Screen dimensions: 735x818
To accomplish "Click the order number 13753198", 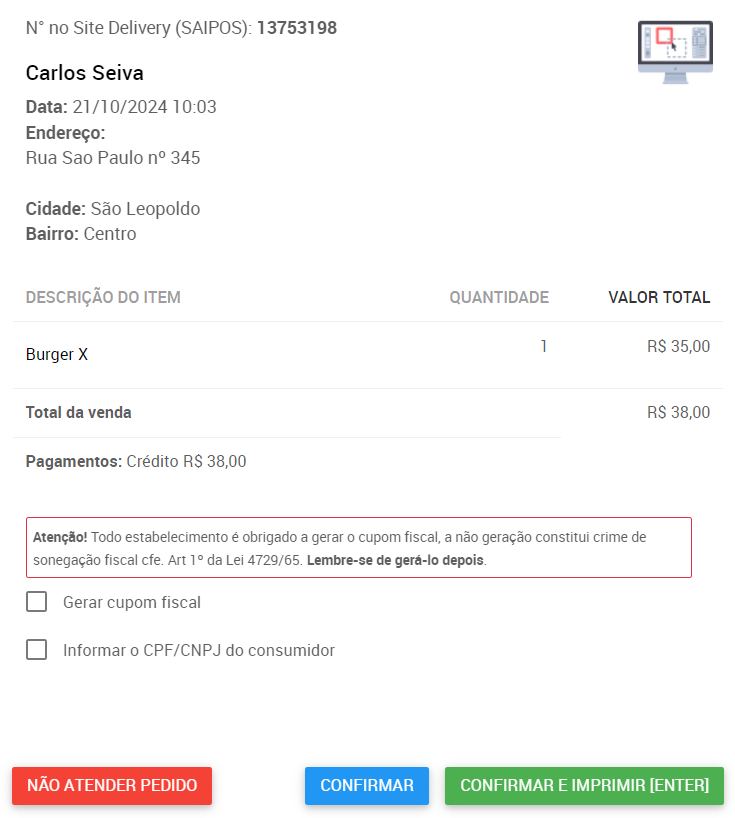I will click(297, 28).
